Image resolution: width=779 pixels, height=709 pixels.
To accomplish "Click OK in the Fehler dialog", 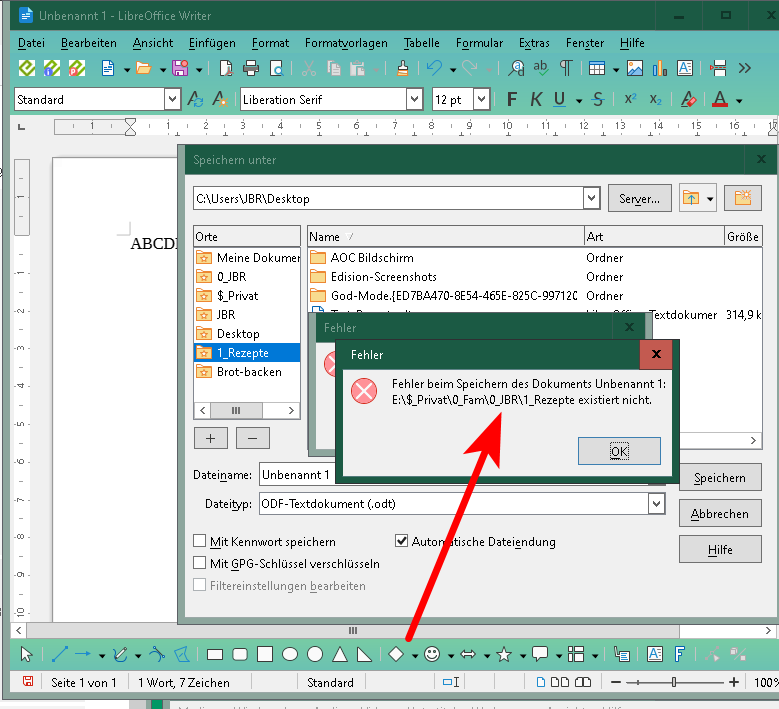I will 619,451.
